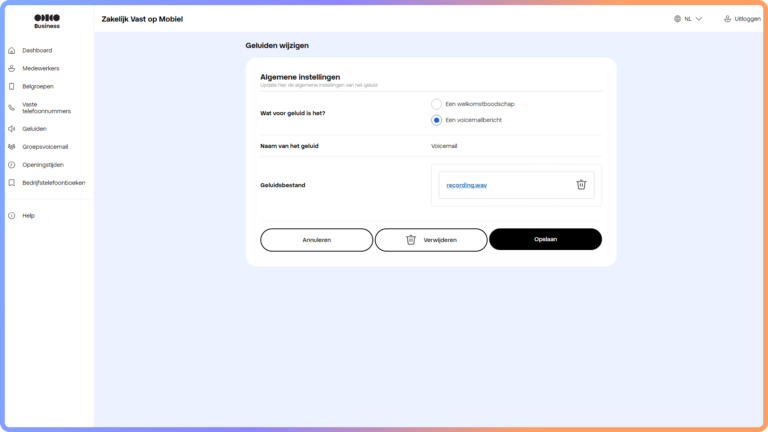Open the Medewerkers menu item
The height and width of the screenshot is (432, 768).
pyautogui.click(x=41, y=69)
